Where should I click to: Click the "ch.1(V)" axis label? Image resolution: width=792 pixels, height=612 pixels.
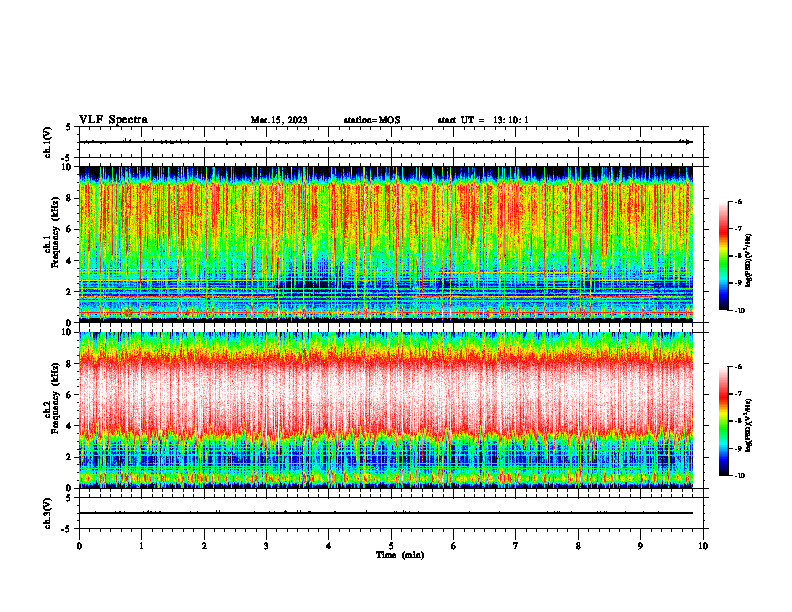pos(48,142)
